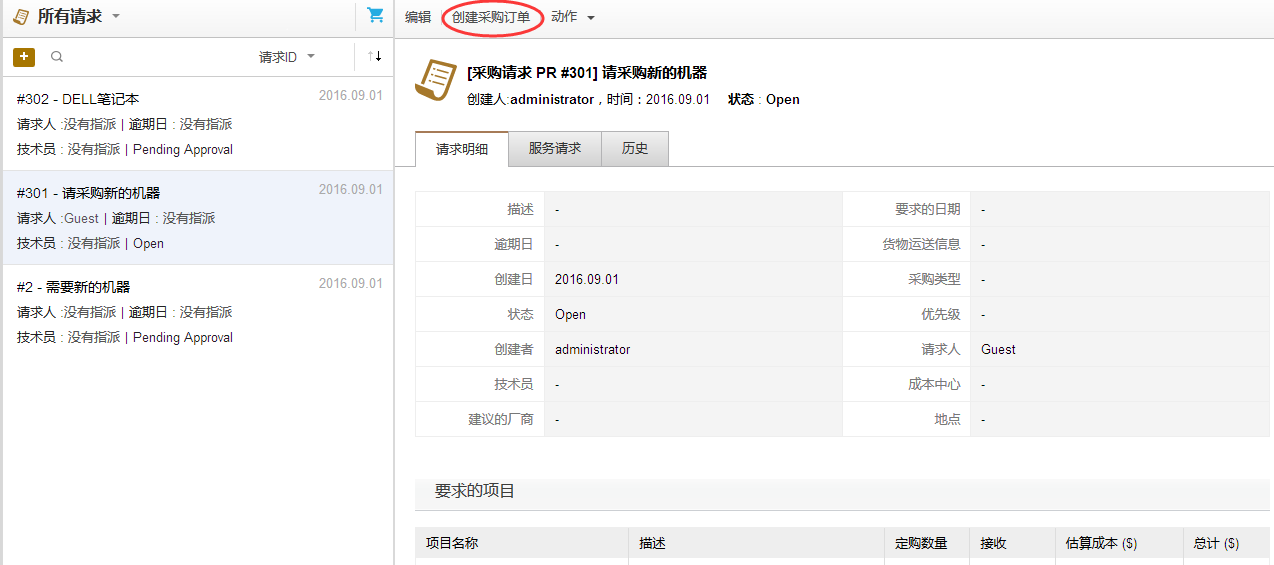Click the 估算成本 ($) column header
Viewport: 1274px width, 565px height.
coord(1101,543)
